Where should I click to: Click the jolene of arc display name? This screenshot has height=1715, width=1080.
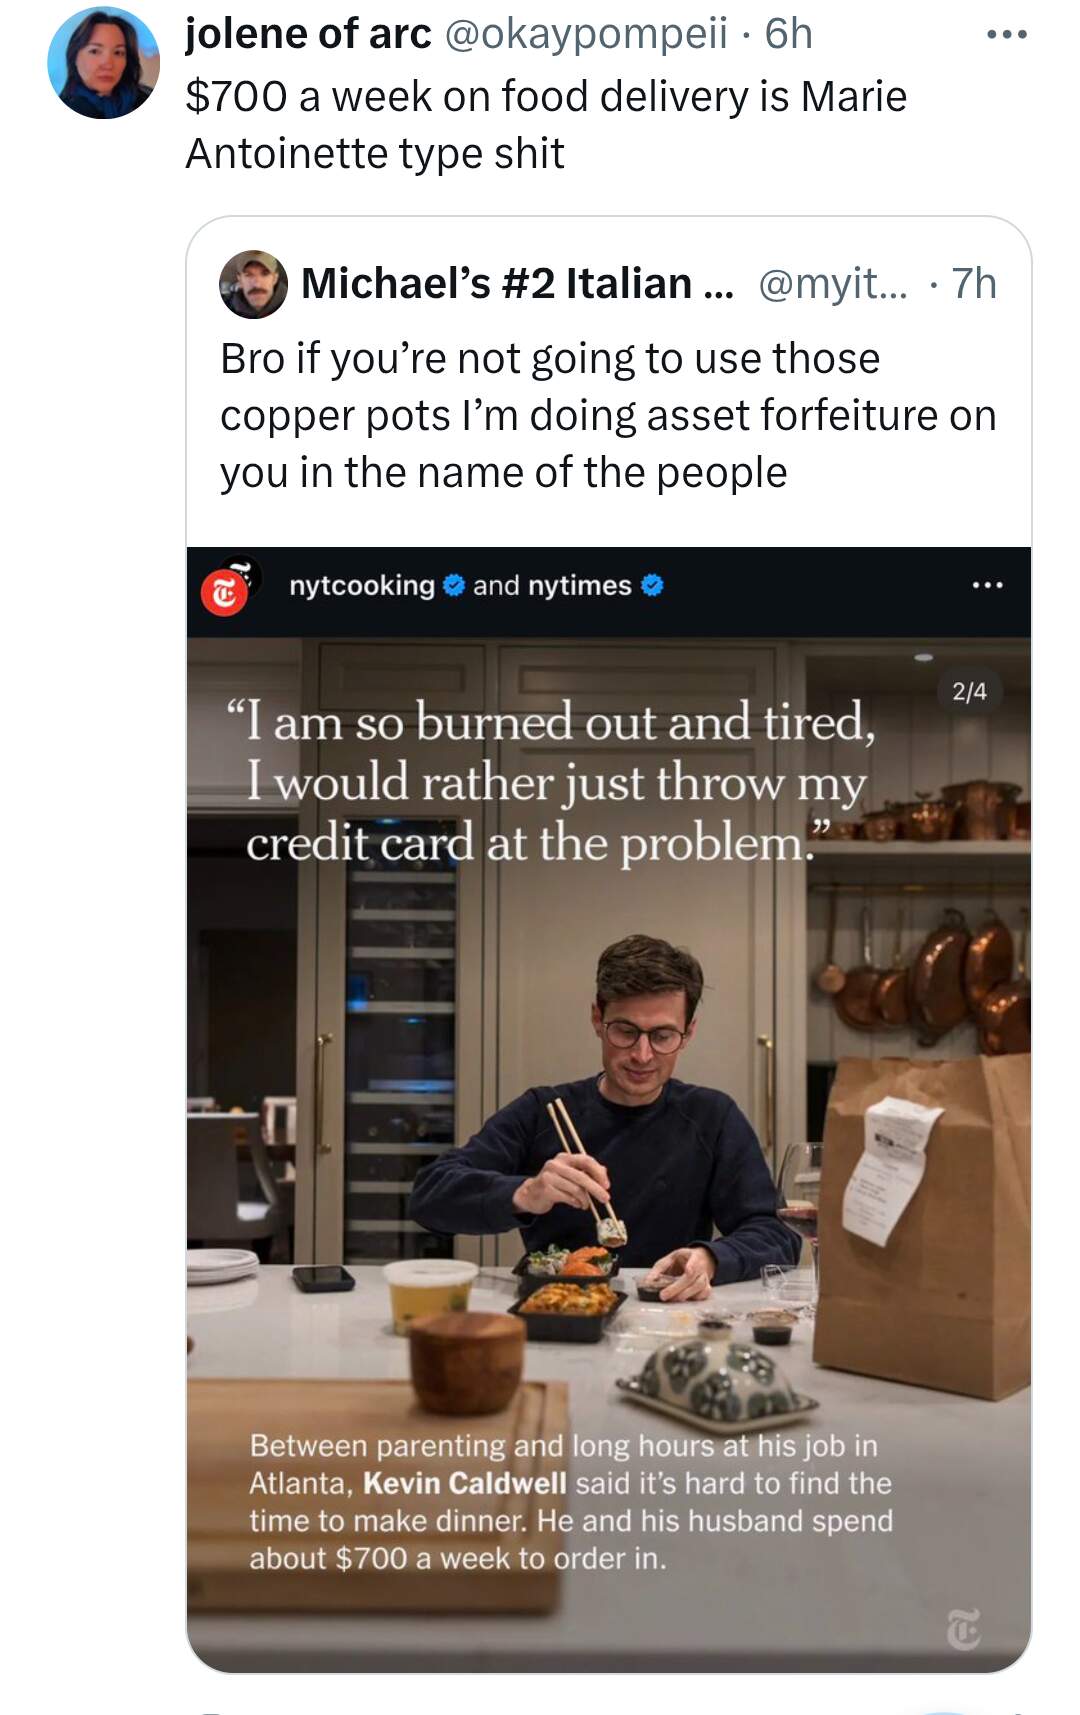308,34
